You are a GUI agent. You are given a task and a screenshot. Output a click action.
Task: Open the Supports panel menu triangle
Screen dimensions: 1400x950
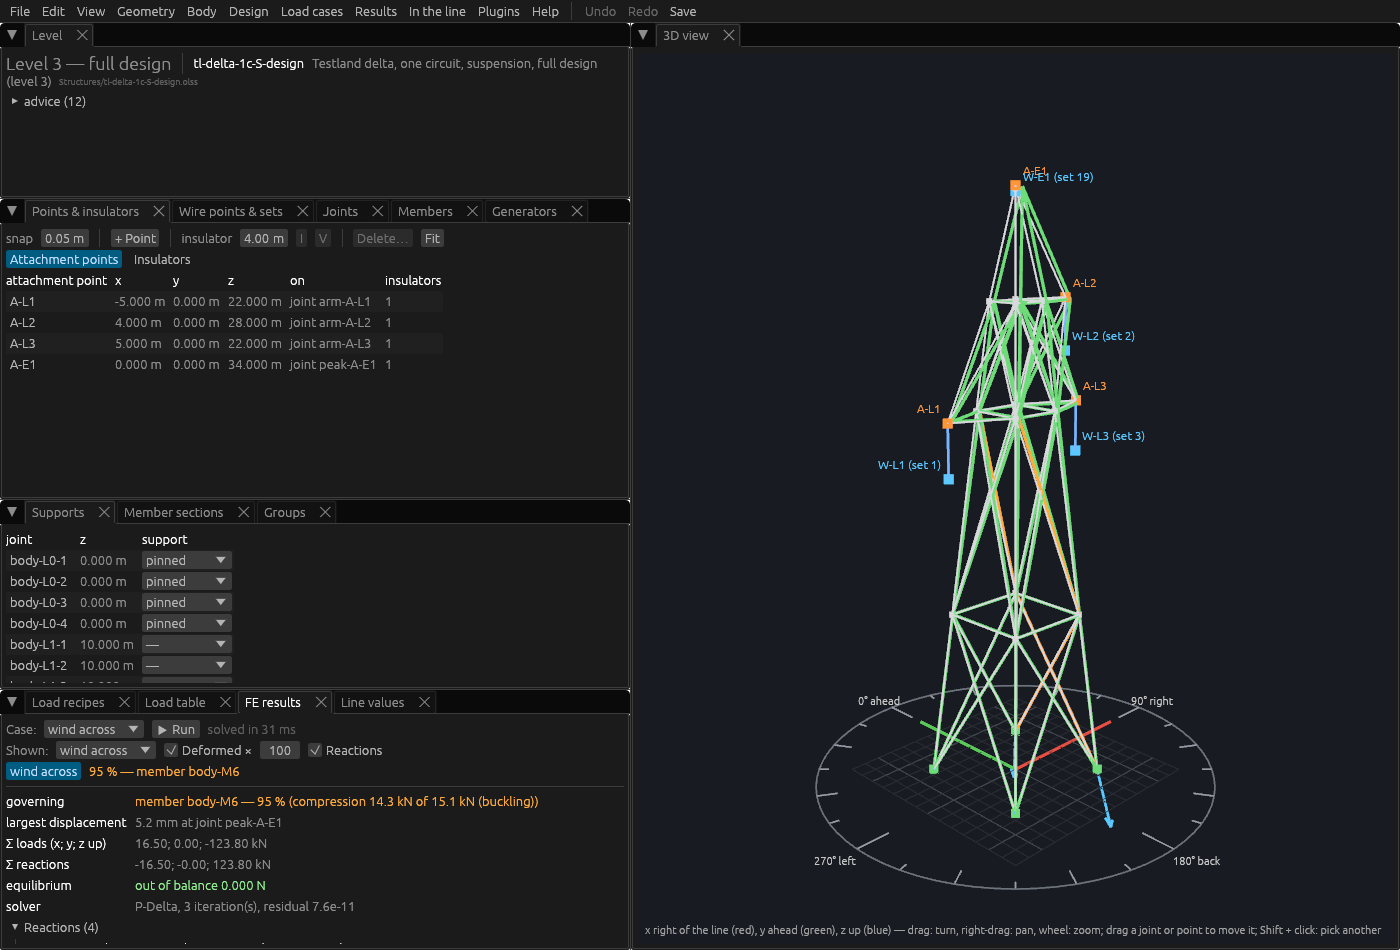[x=12, y=512]
